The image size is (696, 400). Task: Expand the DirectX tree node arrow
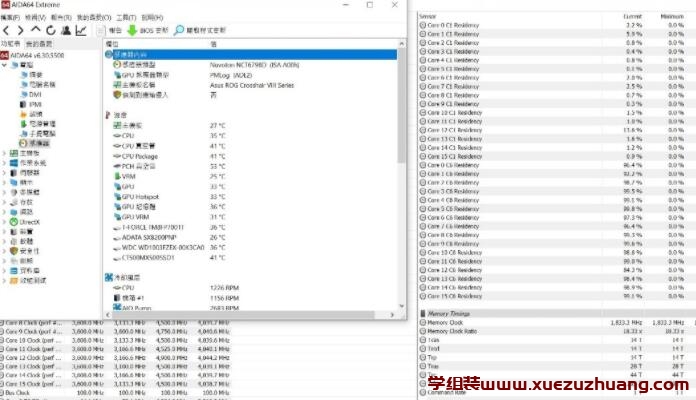click(4, 221)
